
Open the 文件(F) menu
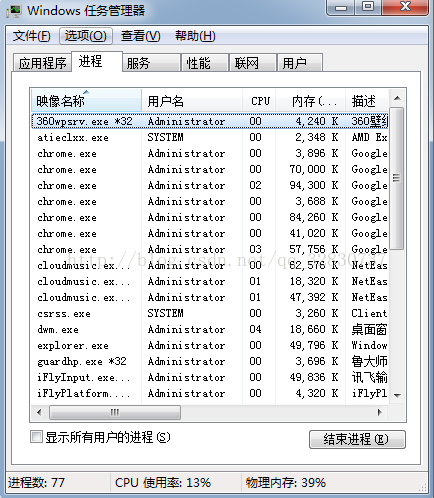coord(32,36)
